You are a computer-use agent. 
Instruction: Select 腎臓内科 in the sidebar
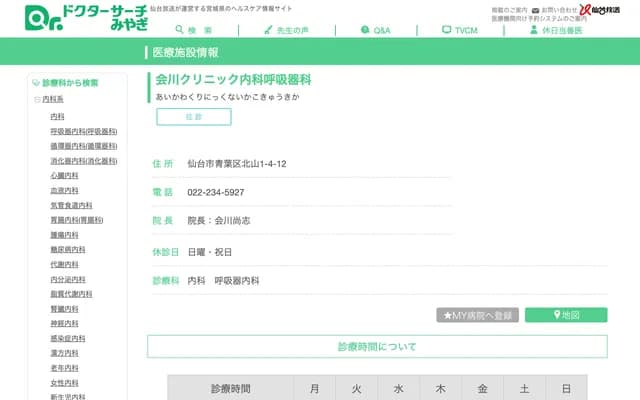click(x=64, y=309)
